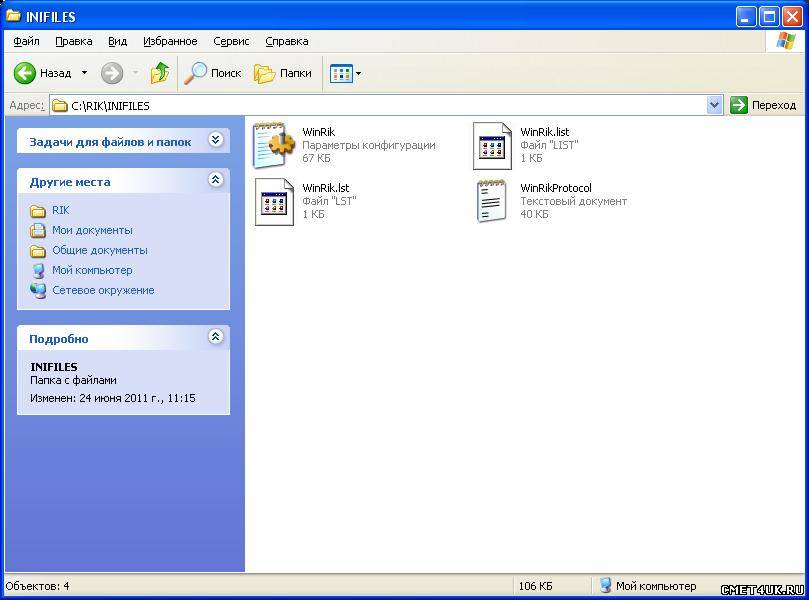Screen dimensions: 809x600
Task: Maximize the INIFILES window
Action: (769, 17)
